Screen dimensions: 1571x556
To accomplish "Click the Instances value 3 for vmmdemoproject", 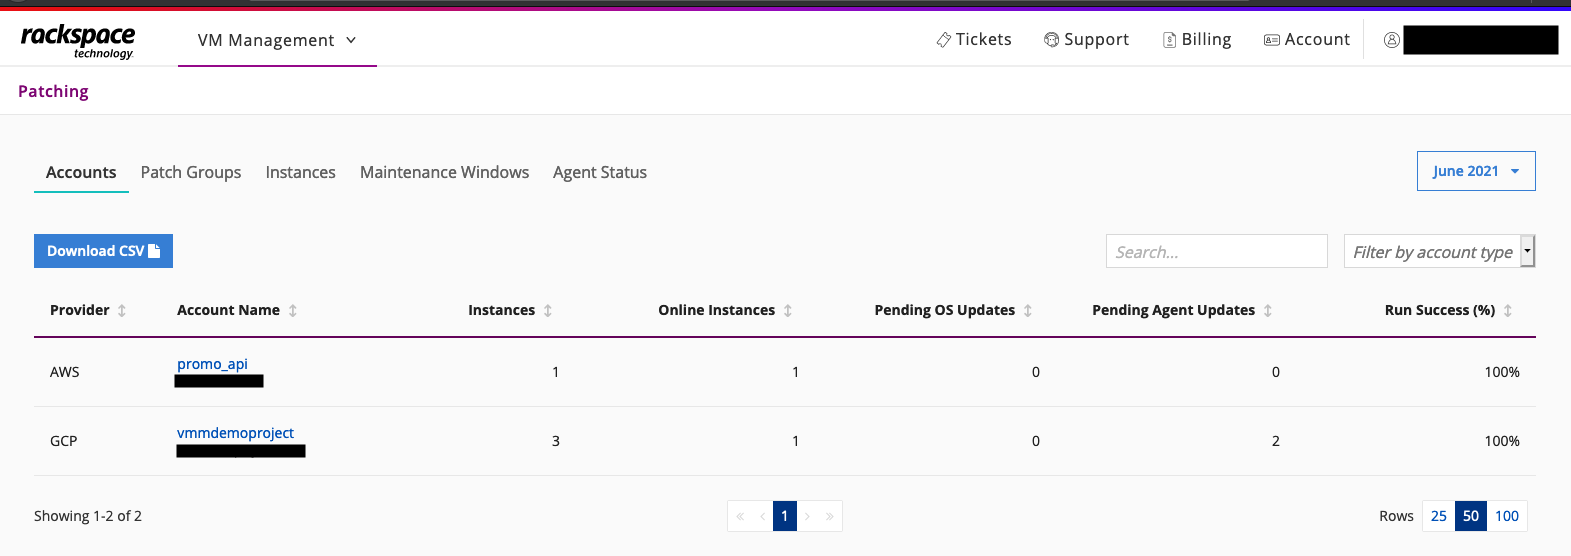I will point(556,441).
